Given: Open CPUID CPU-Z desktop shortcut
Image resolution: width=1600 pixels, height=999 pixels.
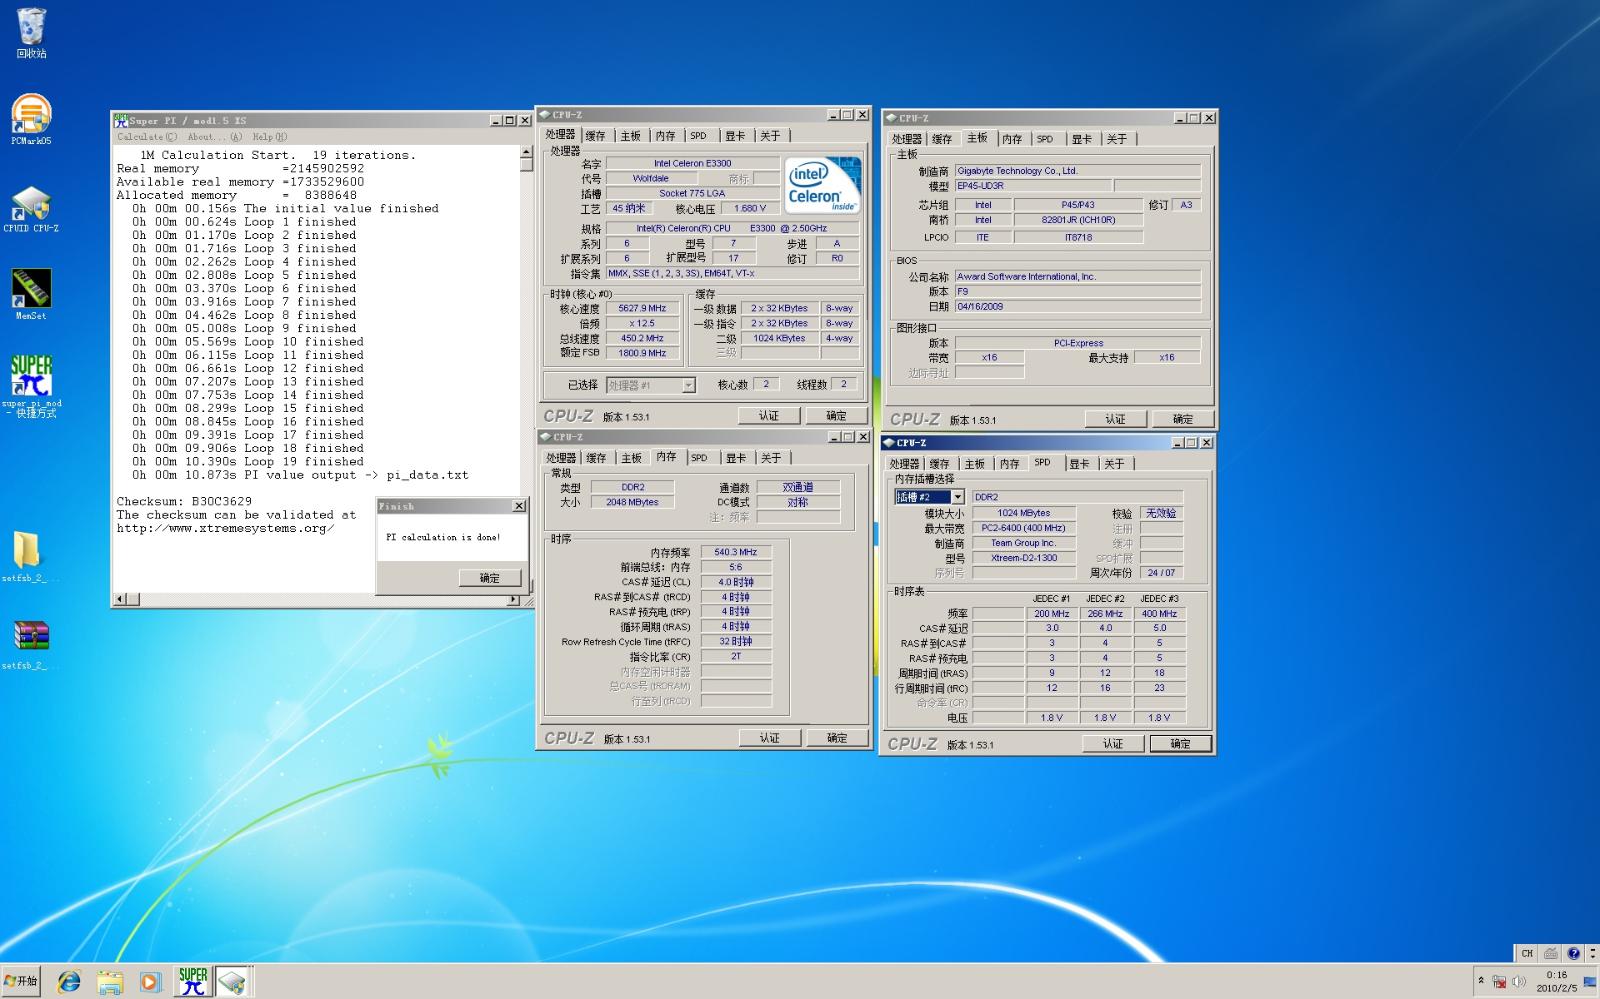Looking at the screenshot, I should point(31,208).
